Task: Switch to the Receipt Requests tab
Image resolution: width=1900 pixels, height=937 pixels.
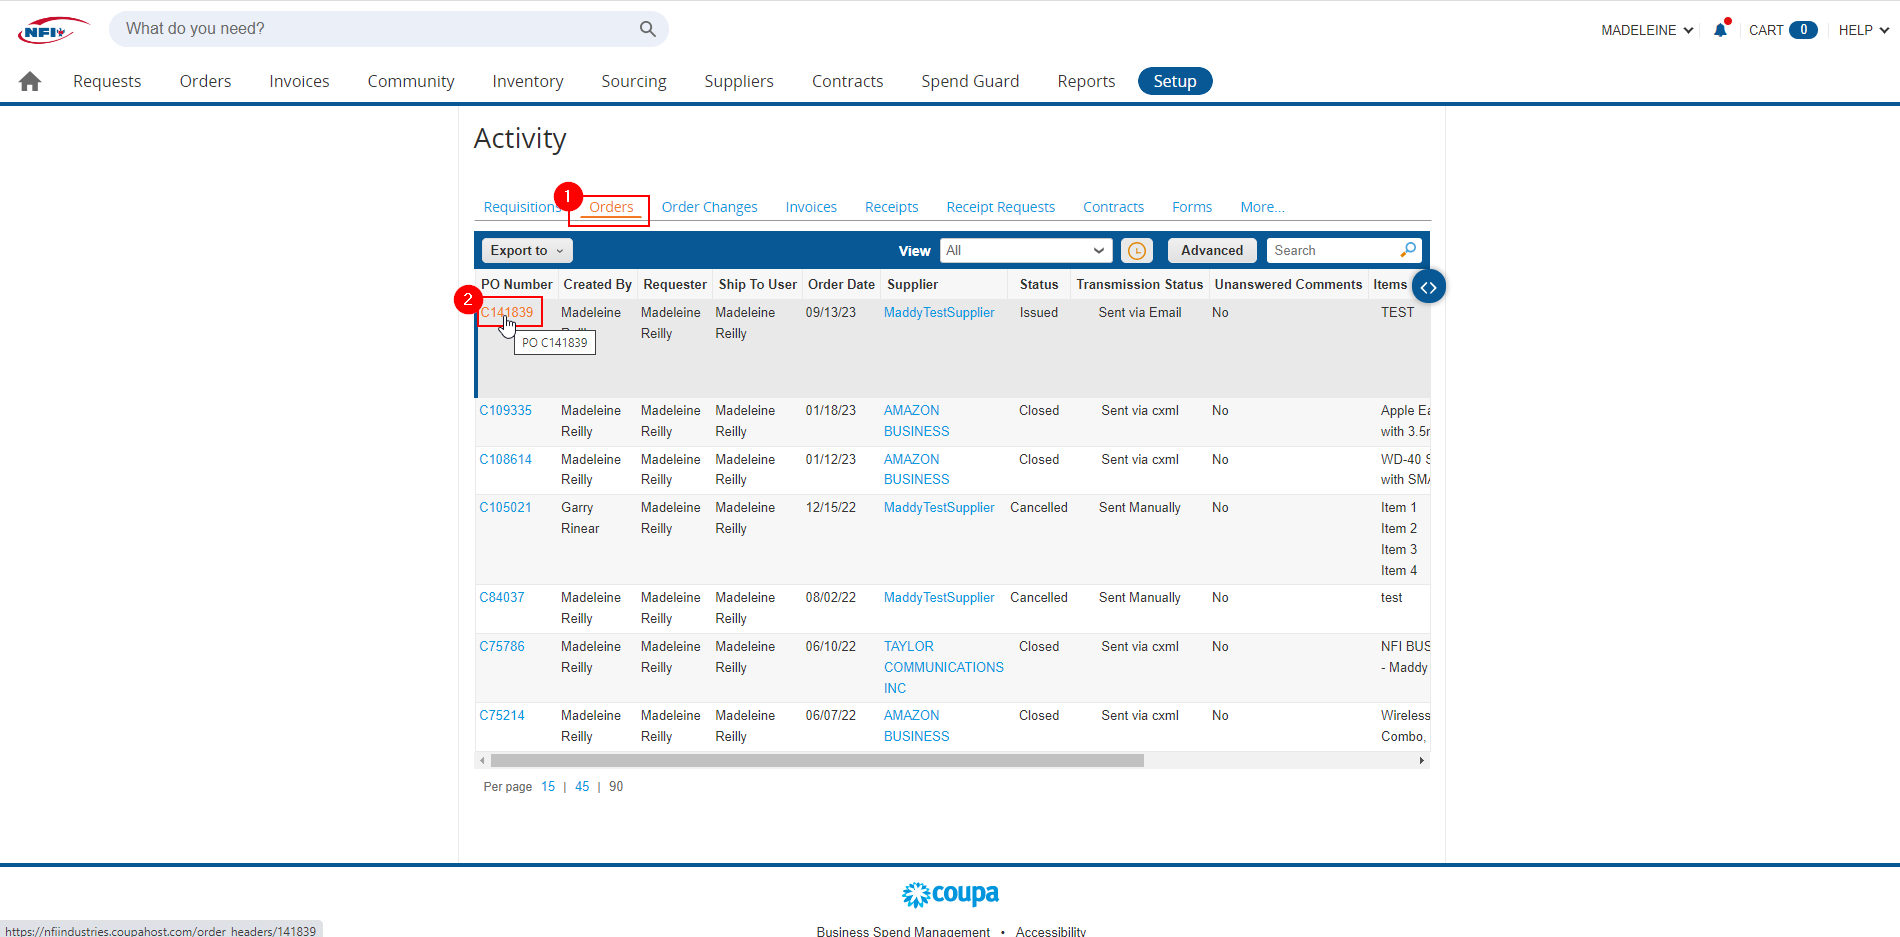Action: coord(1000,207)
